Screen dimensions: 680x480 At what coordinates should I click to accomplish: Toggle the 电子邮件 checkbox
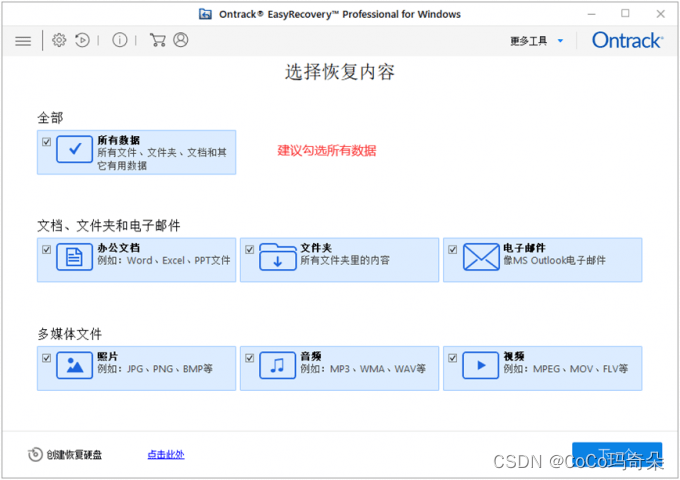(453, 249)
